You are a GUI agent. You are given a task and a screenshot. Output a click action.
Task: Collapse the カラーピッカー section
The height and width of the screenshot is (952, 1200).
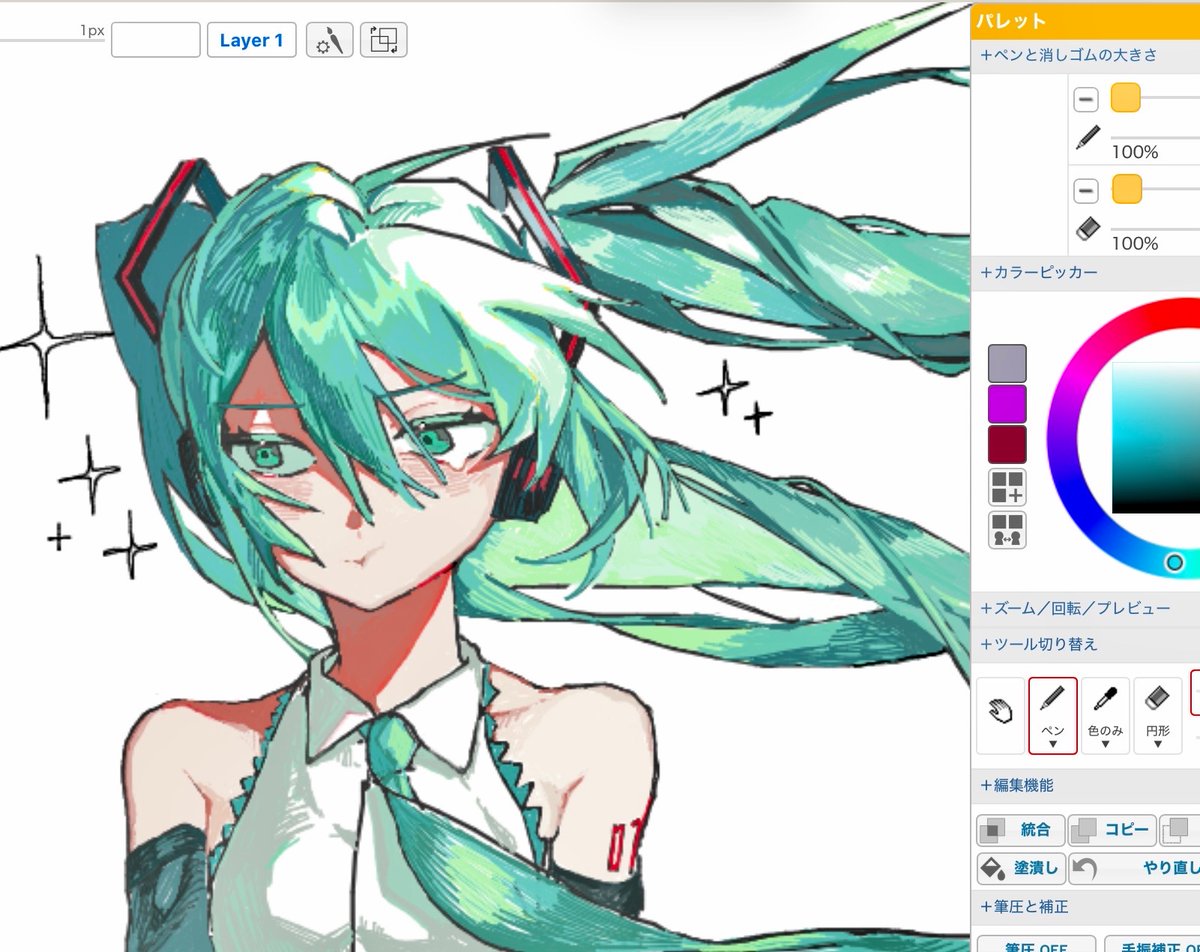1085,272
